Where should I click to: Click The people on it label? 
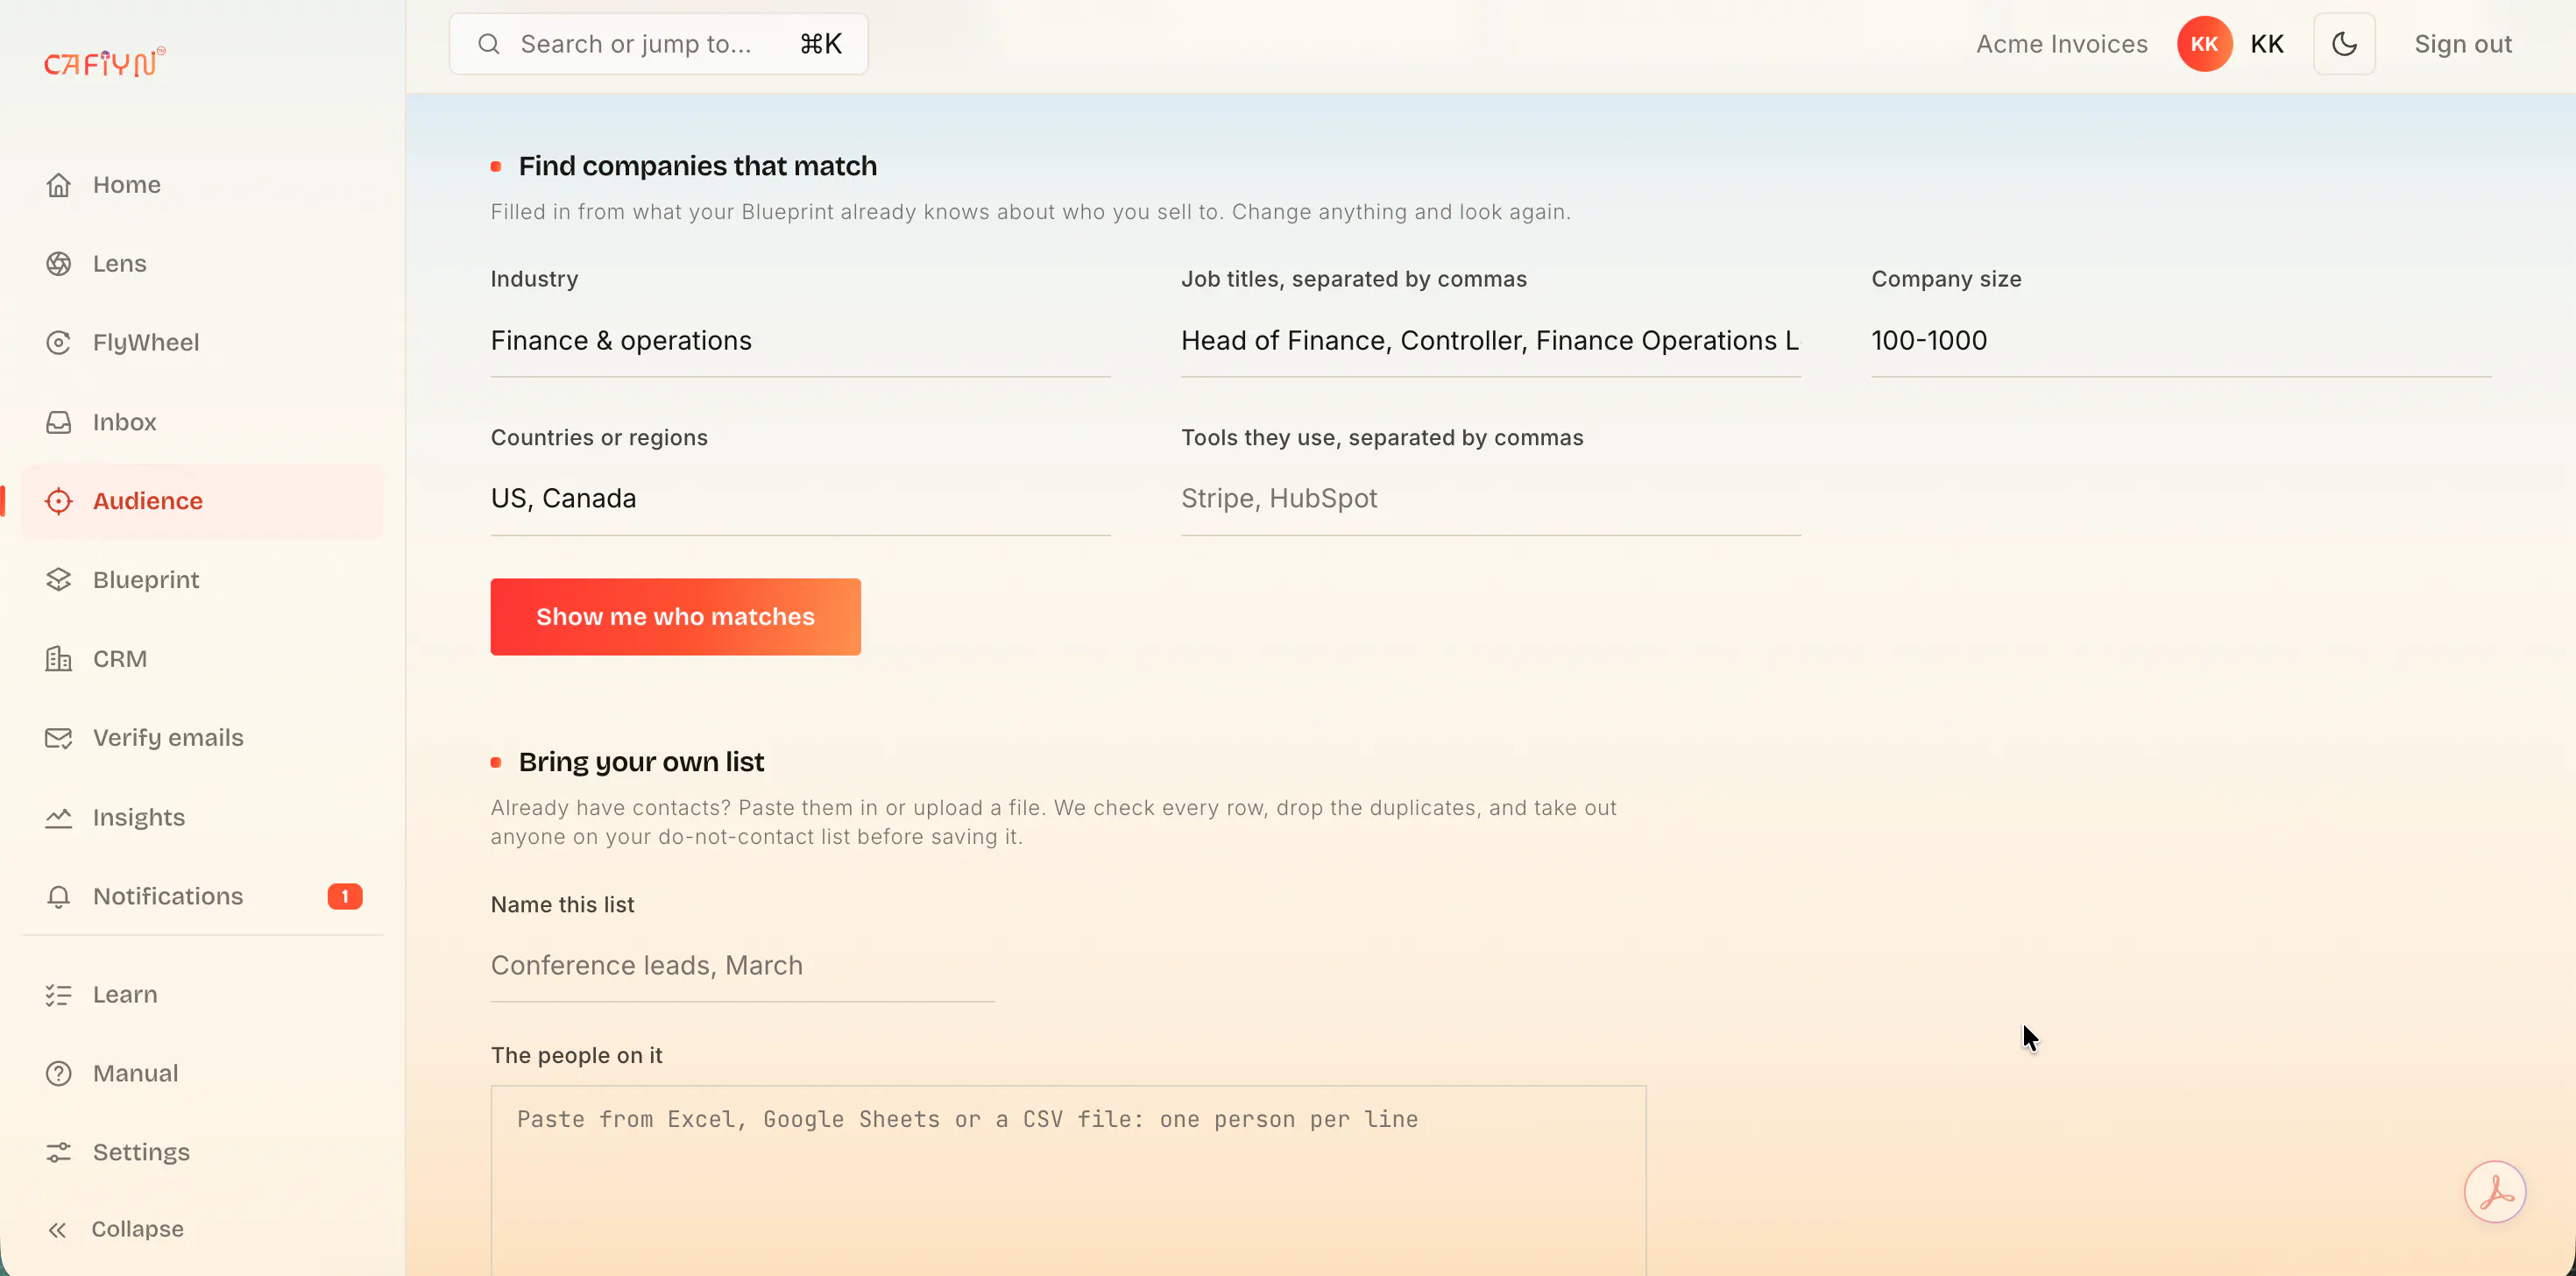[576, 1056]
